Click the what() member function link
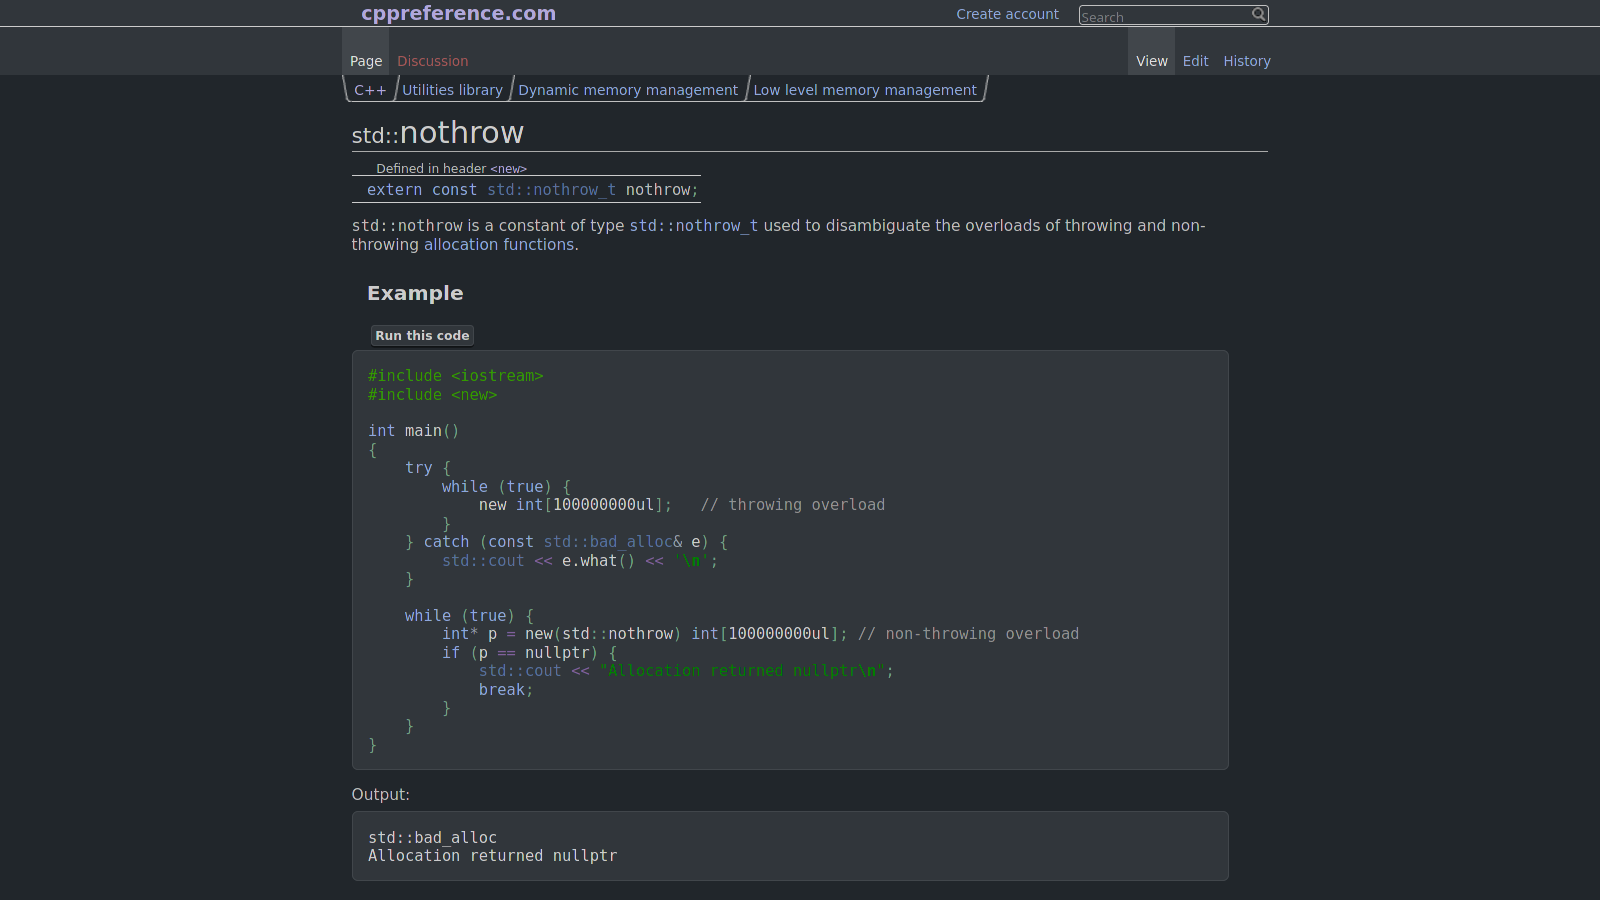The height and width of the screenshot is (900, 1600). click(602, 561)
